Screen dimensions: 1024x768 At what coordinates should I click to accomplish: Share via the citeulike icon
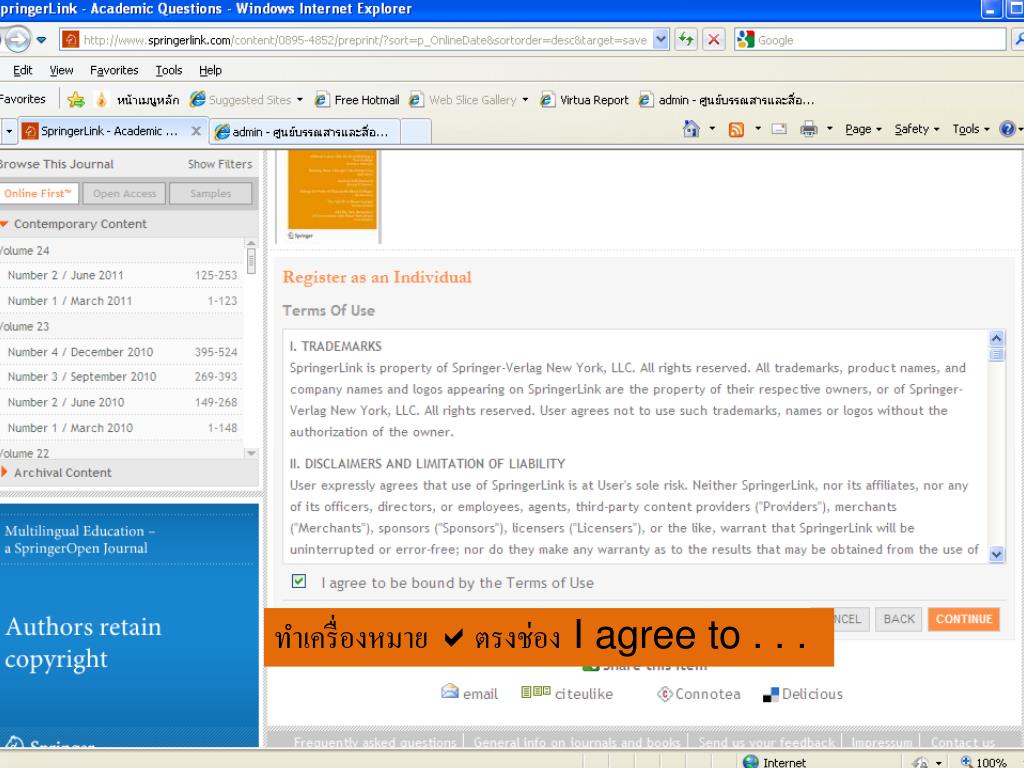[536, 692]
